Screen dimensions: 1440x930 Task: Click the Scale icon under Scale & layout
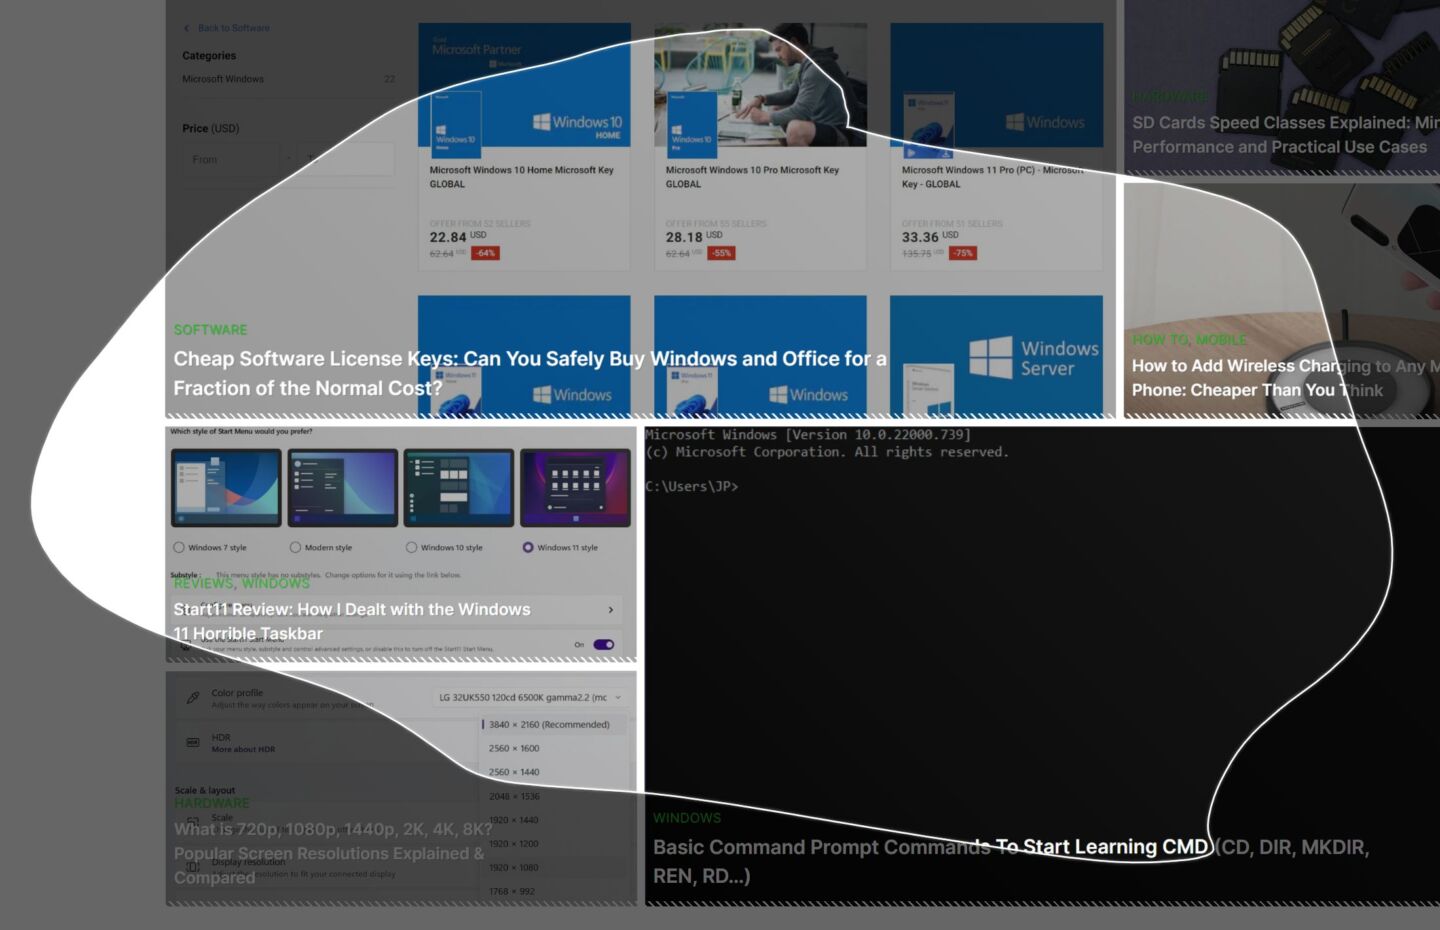point(194,822)
